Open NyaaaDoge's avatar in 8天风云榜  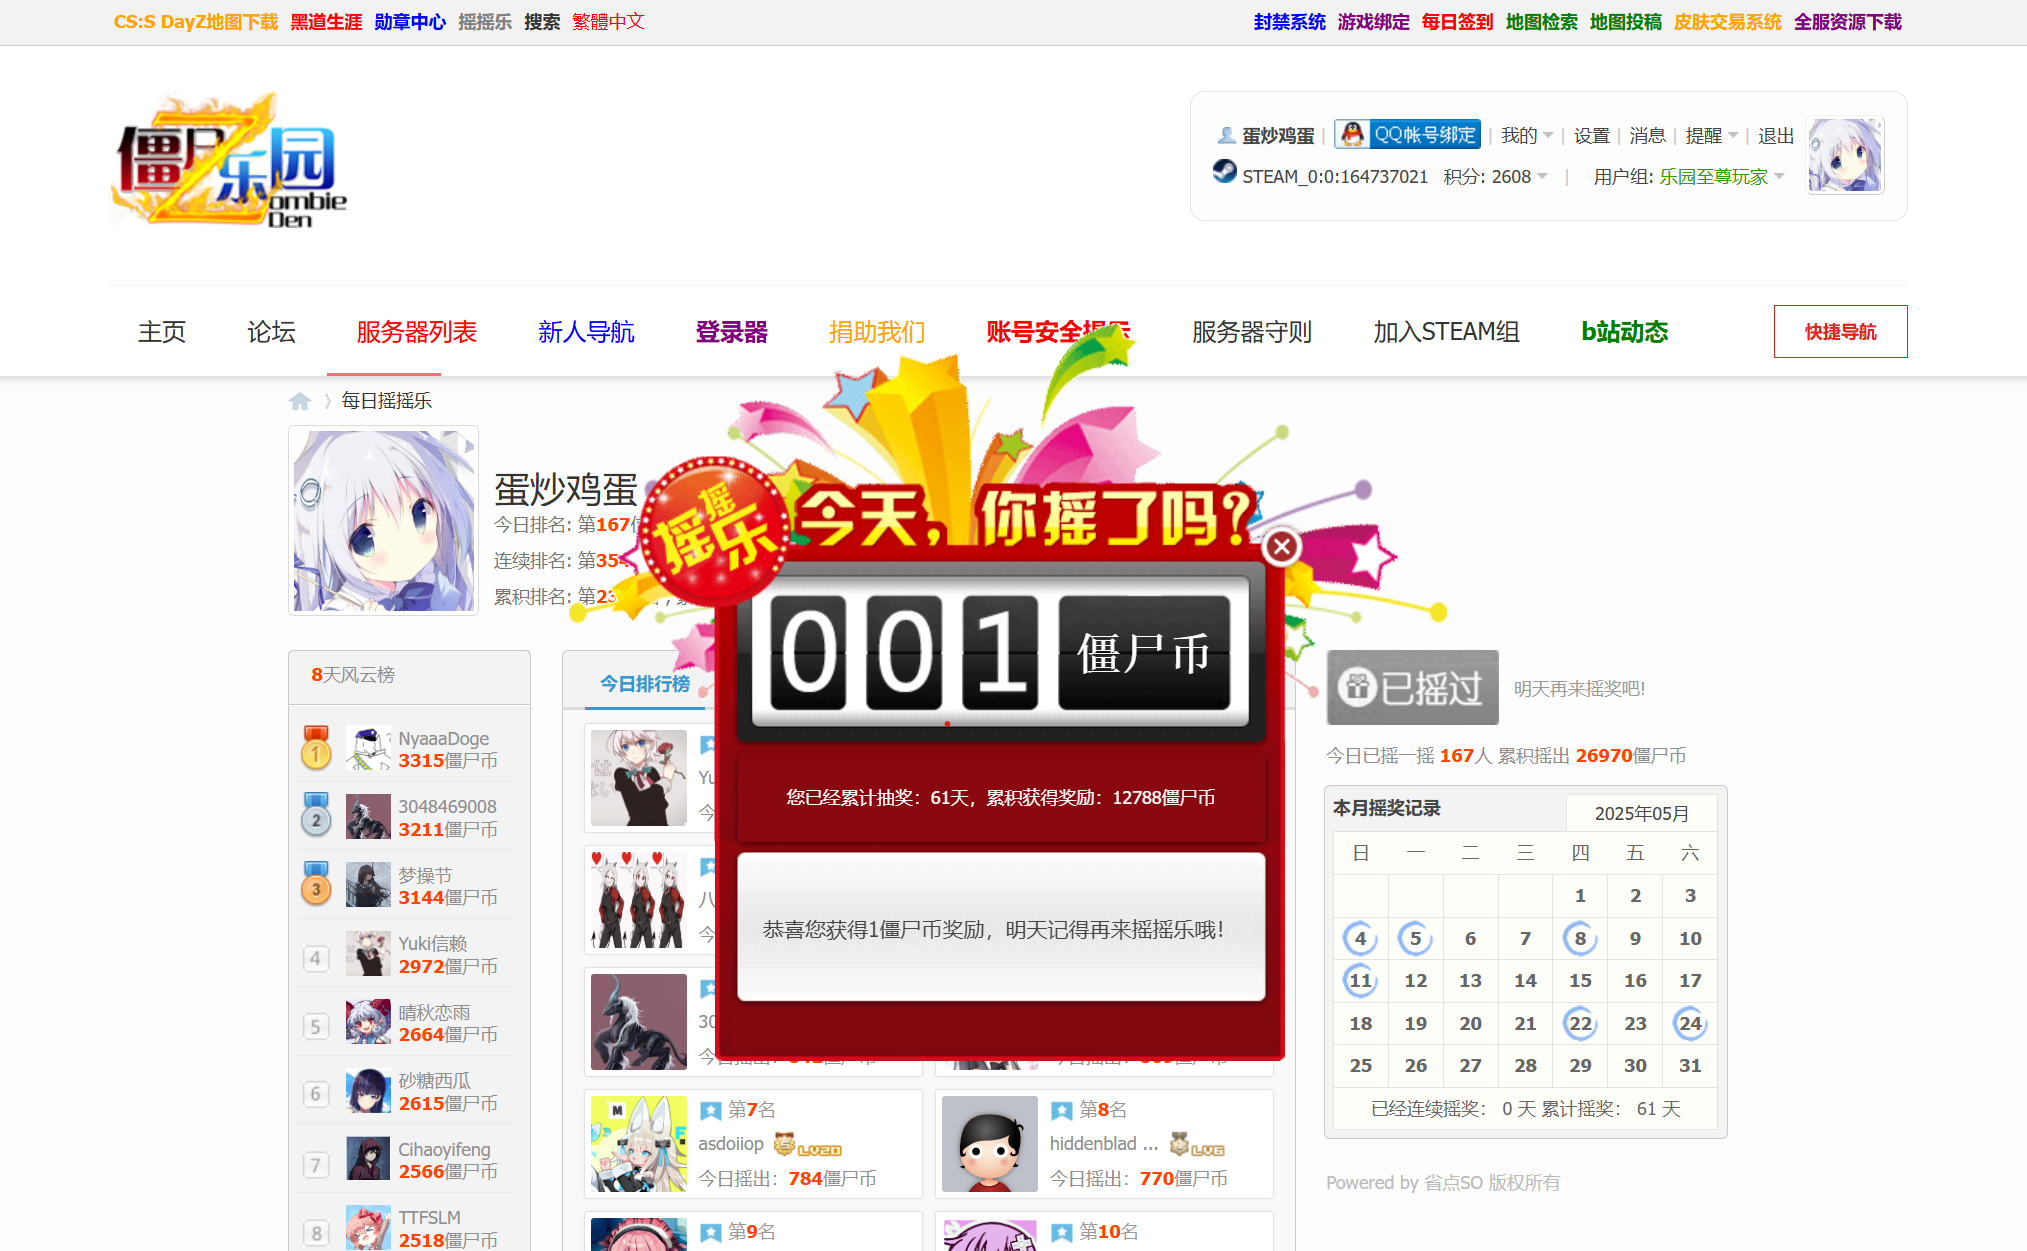coord(368,748)
